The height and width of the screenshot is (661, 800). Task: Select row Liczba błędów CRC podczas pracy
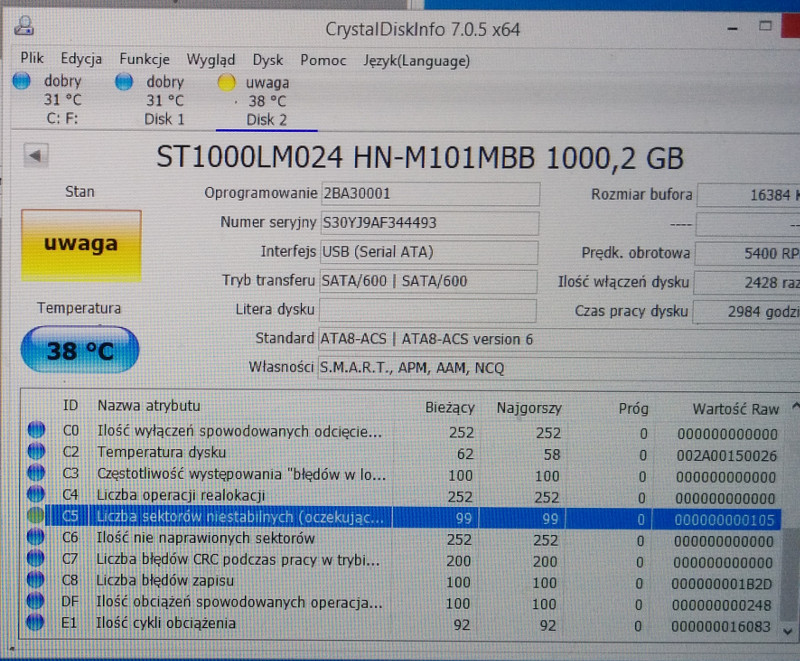pos(402,561)
